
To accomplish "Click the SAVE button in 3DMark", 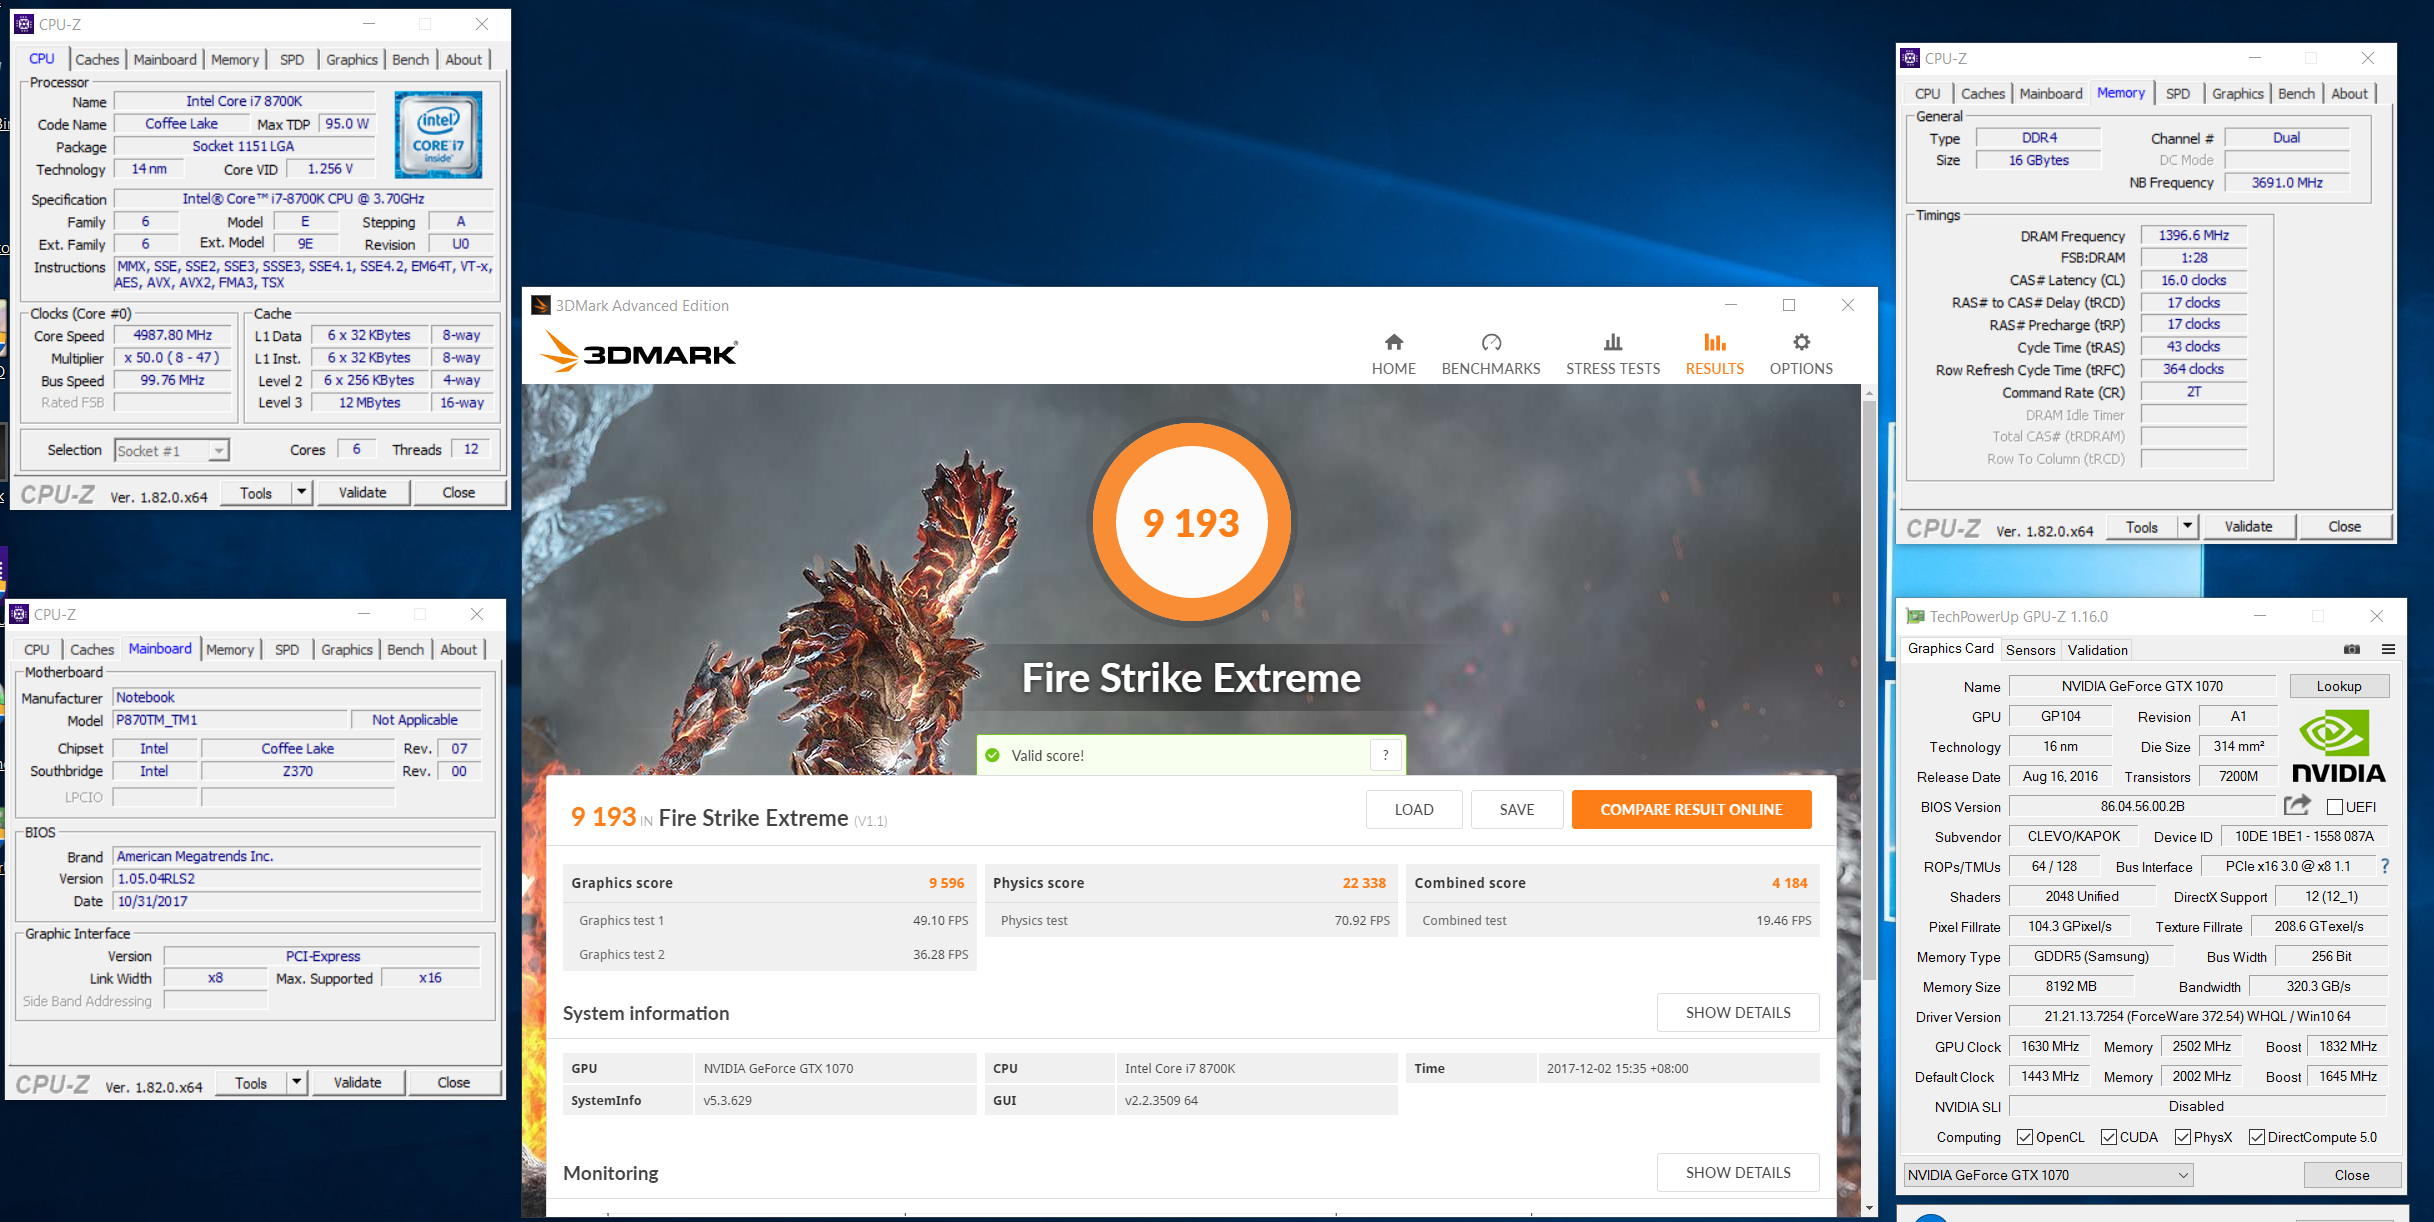I will (x=1516, y=809).
